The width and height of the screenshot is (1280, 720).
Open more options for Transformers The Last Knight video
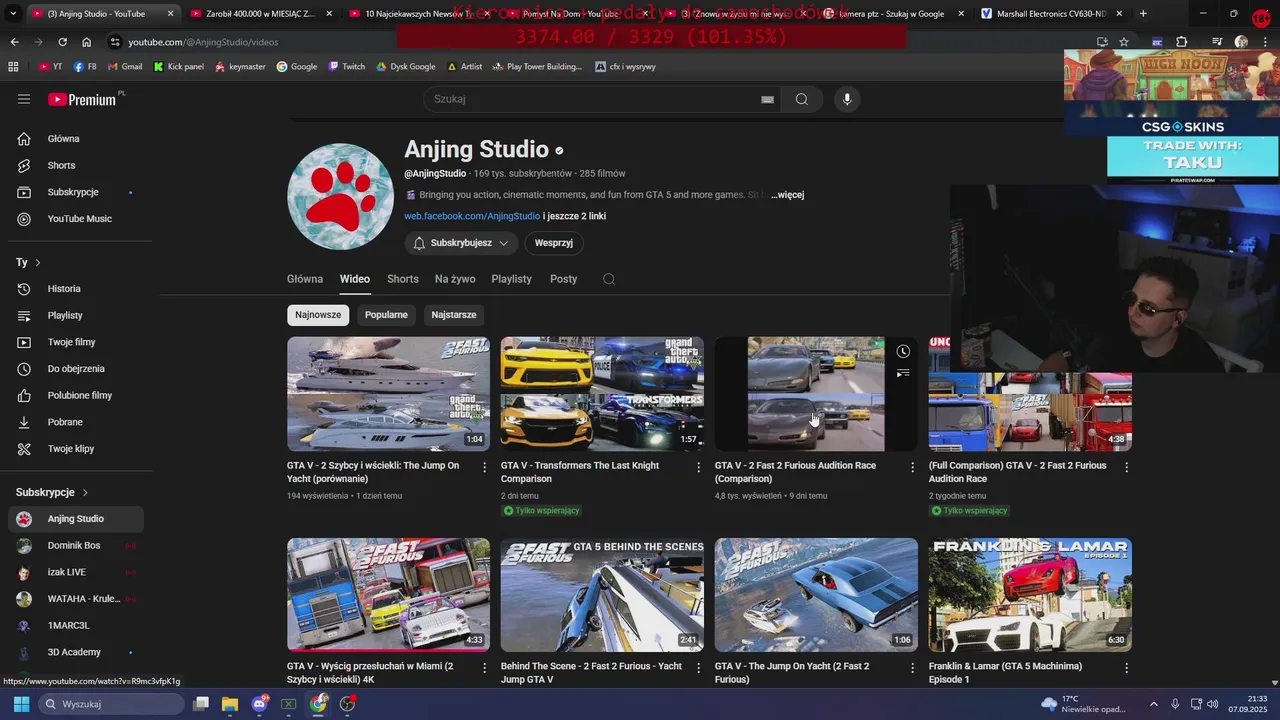point(698,467)
